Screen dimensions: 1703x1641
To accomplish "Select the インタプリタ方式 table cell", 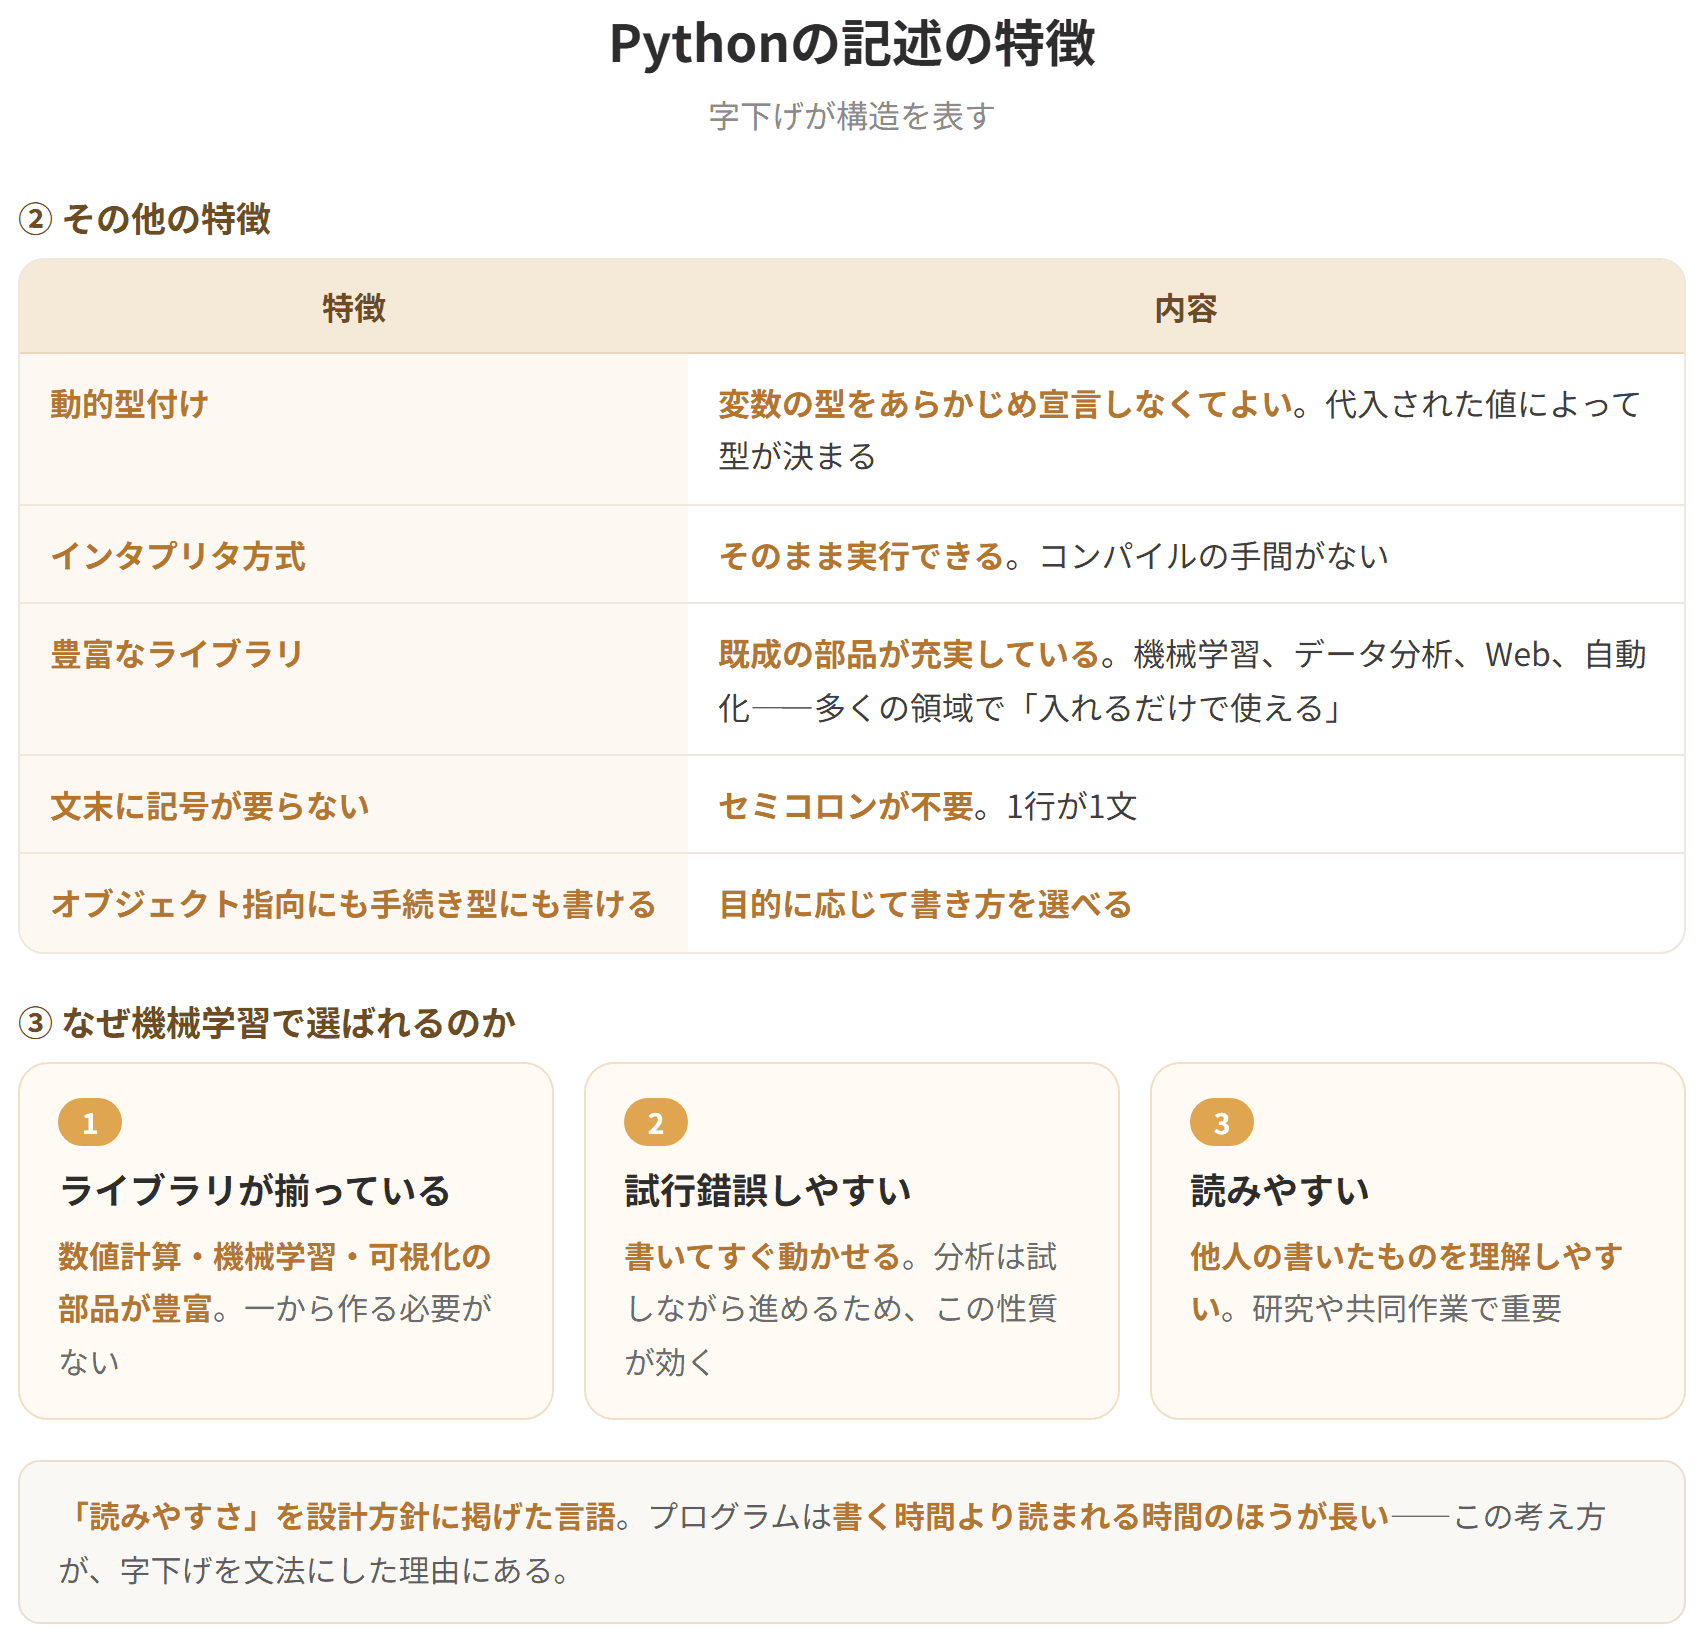I will [354, 555].
